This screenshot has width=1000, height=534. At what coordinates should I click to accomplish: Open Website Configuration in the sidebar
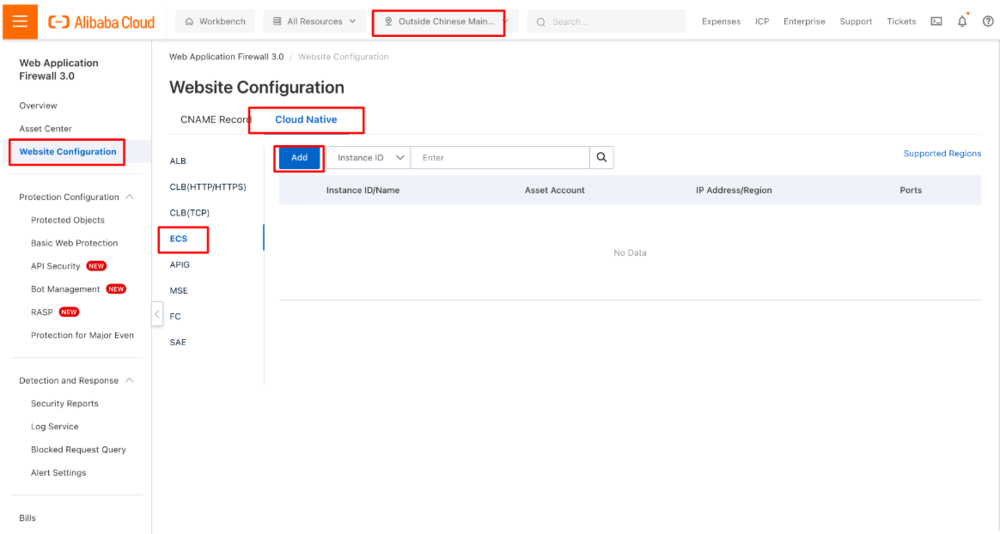tap(68, 151)
